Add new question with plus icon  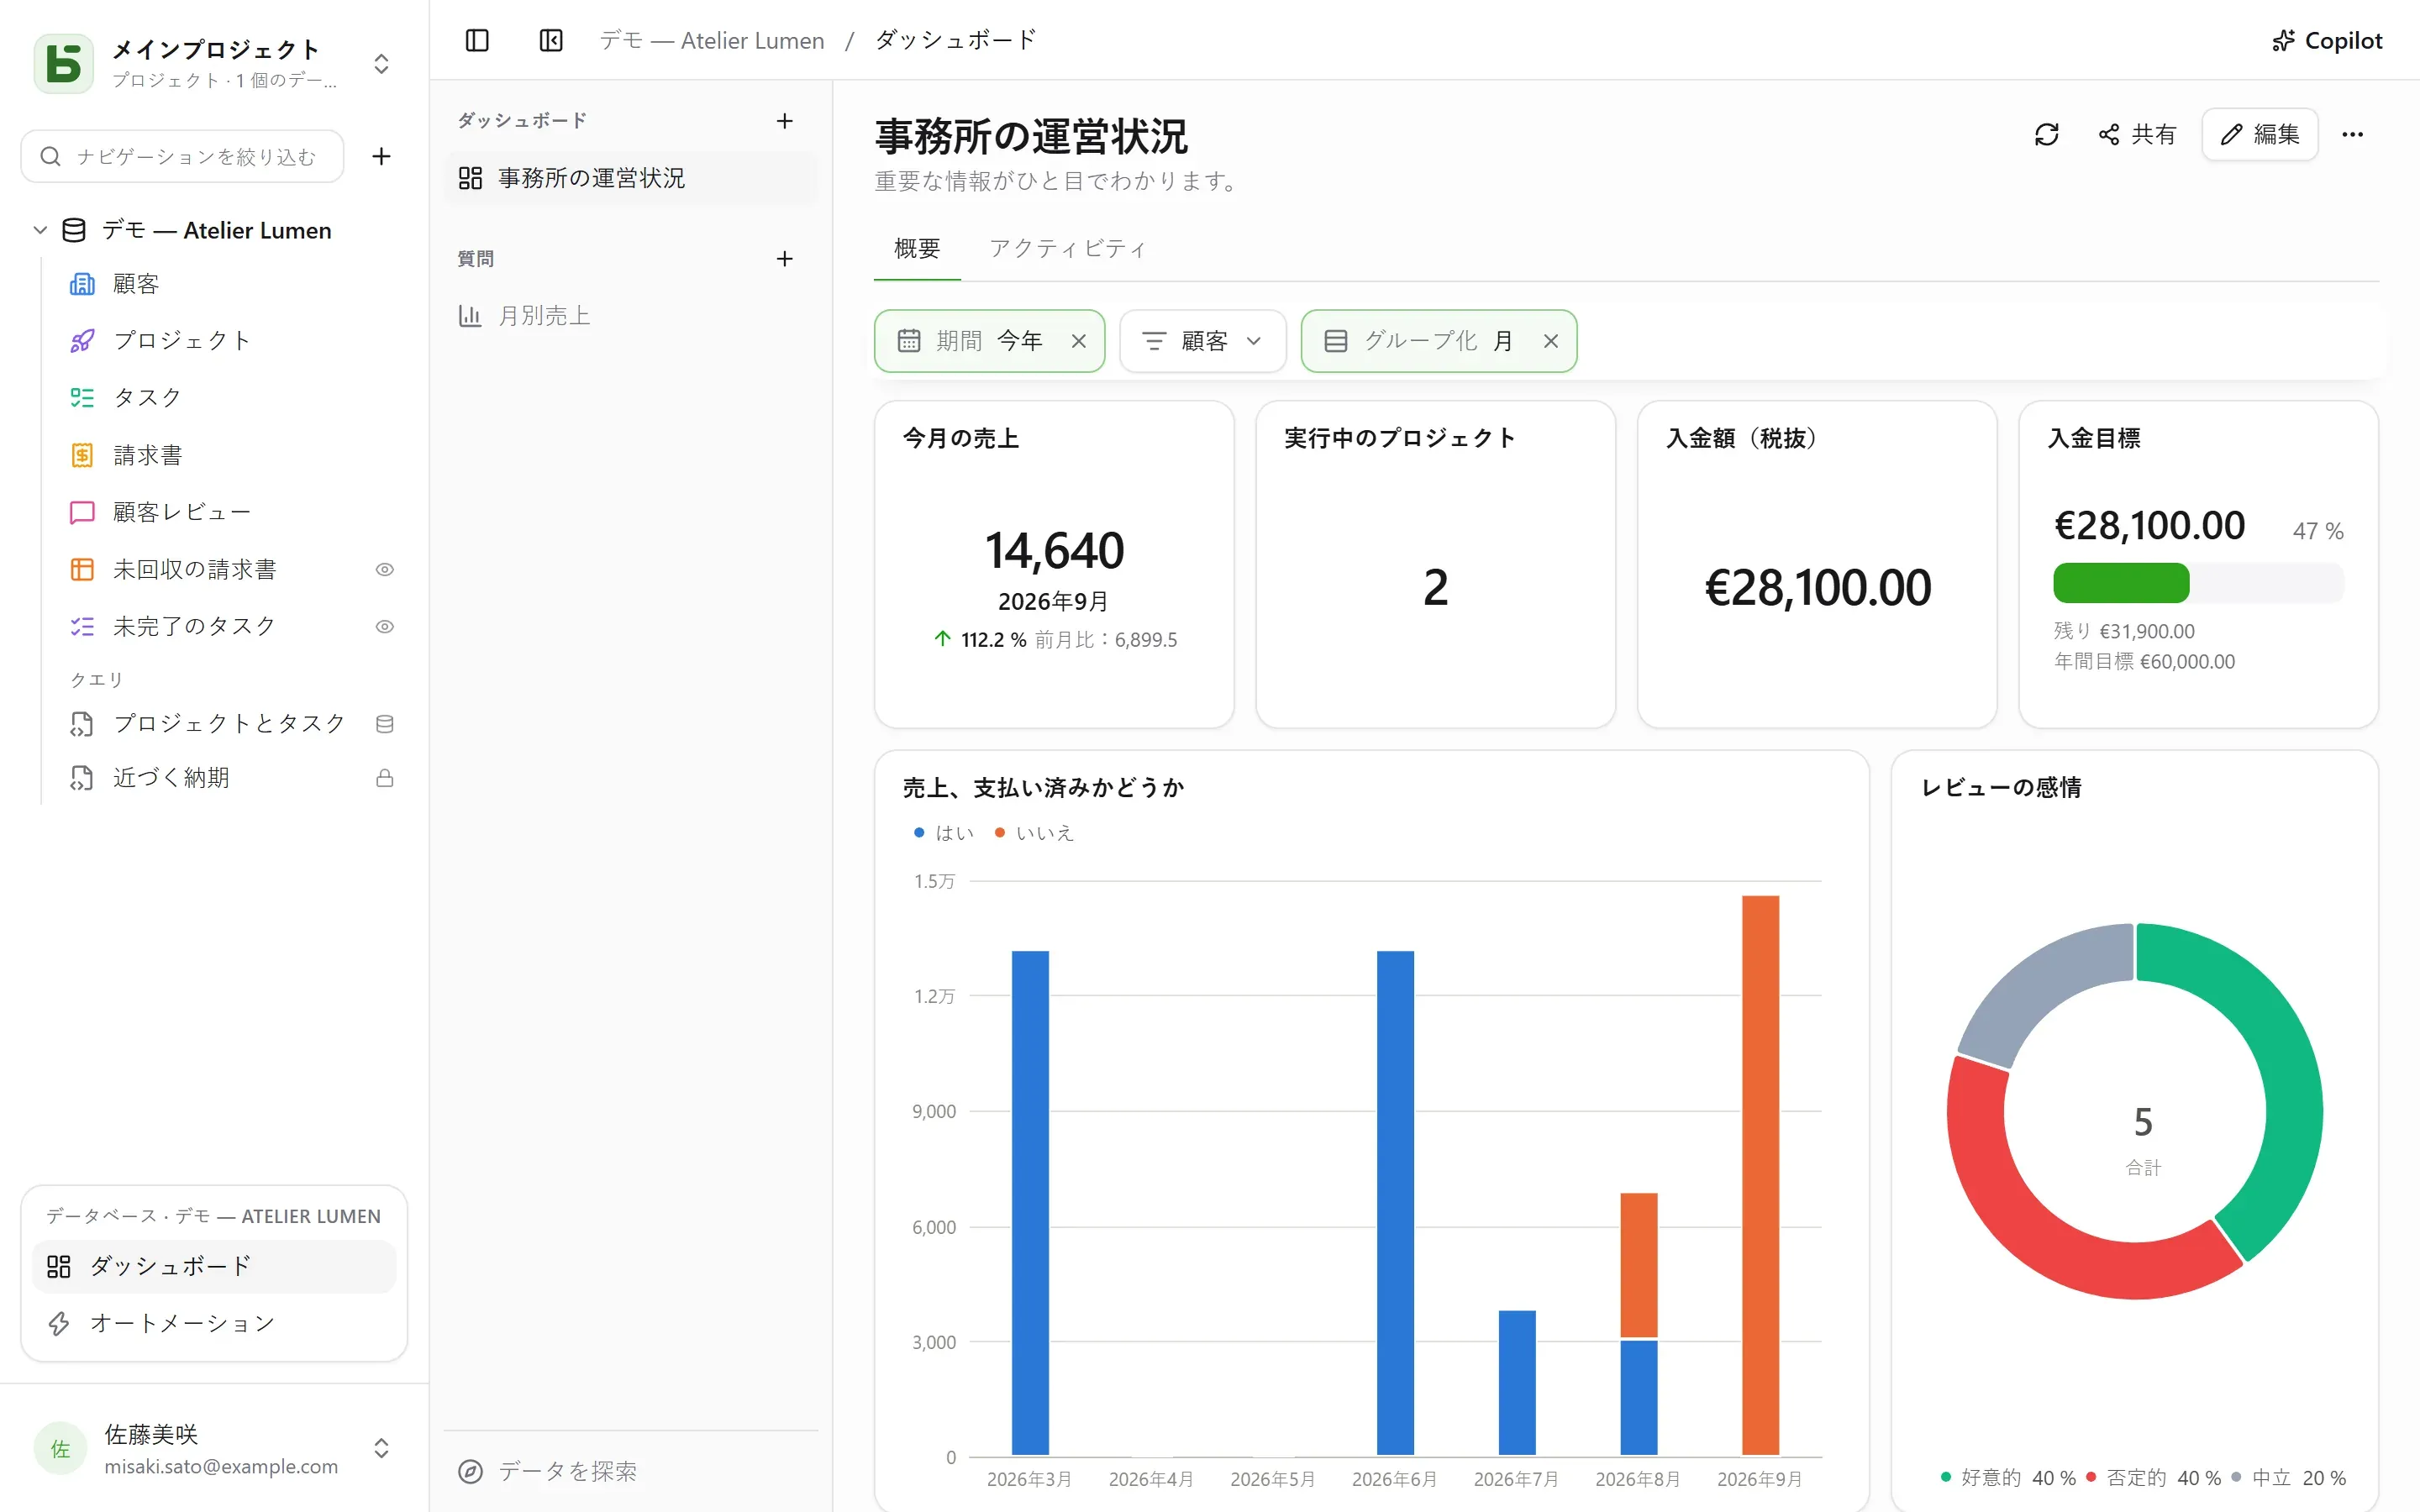pyautogui.click(x=785, y=259)
